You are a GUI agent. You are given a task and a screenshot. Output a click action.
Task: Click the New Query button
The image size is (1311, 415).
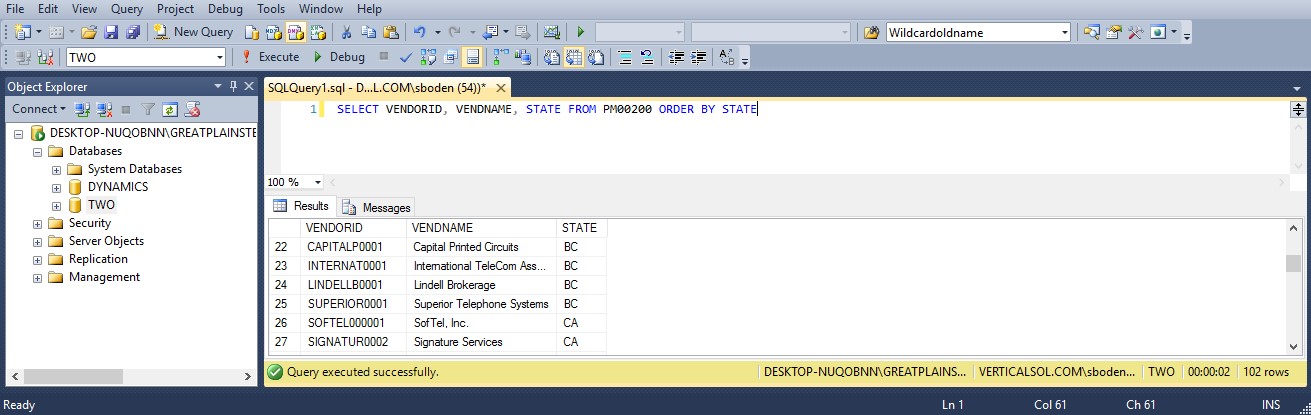pos(195,32)
